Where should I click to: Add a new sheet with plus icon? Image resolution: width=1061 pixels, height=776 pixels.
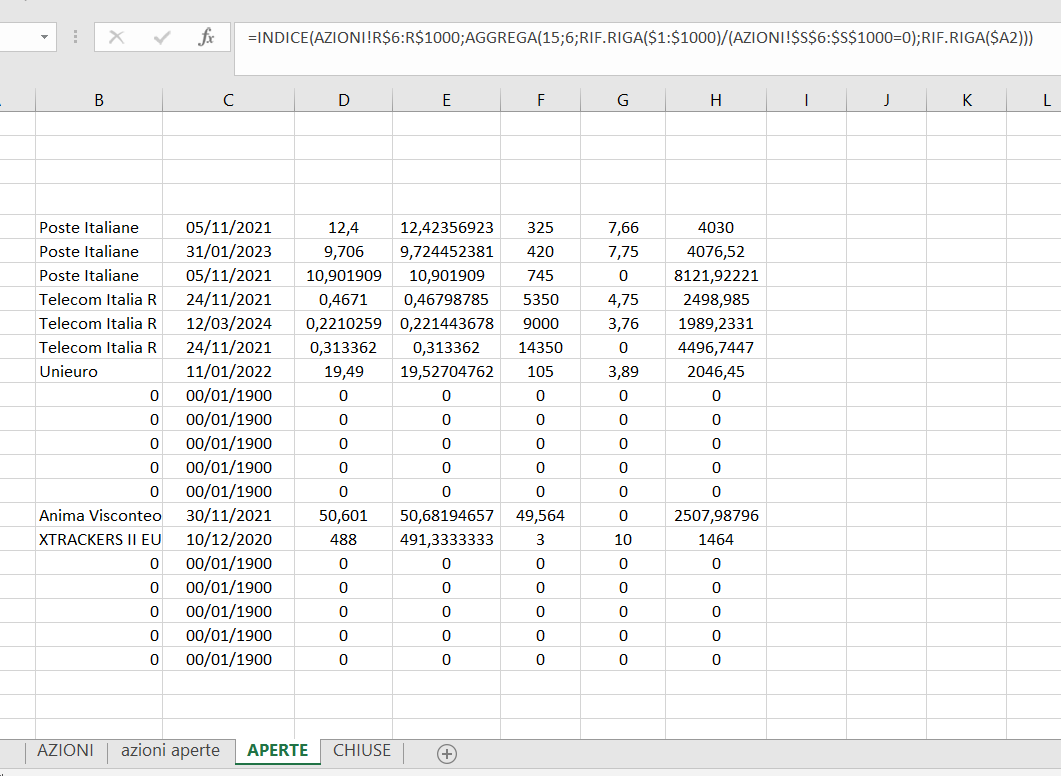(x=447, y=753)
